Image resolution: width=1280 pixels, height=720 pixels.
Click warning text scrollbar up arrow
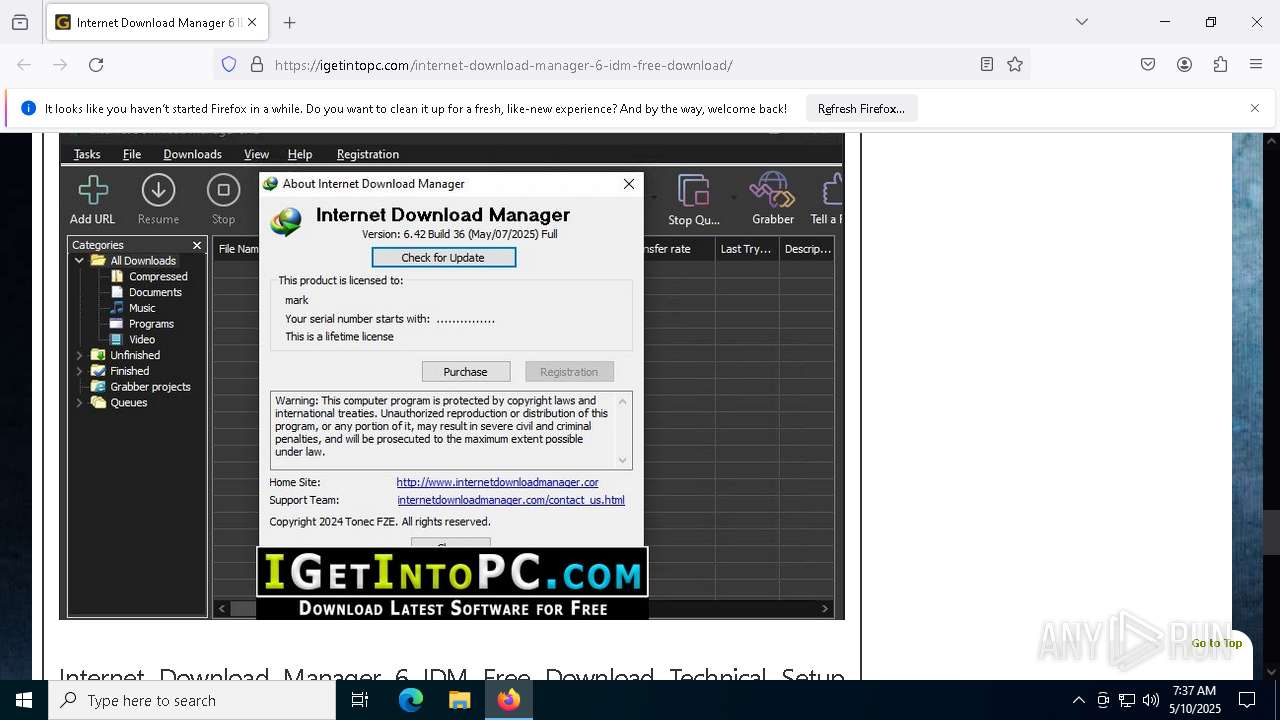click(623, 401)
